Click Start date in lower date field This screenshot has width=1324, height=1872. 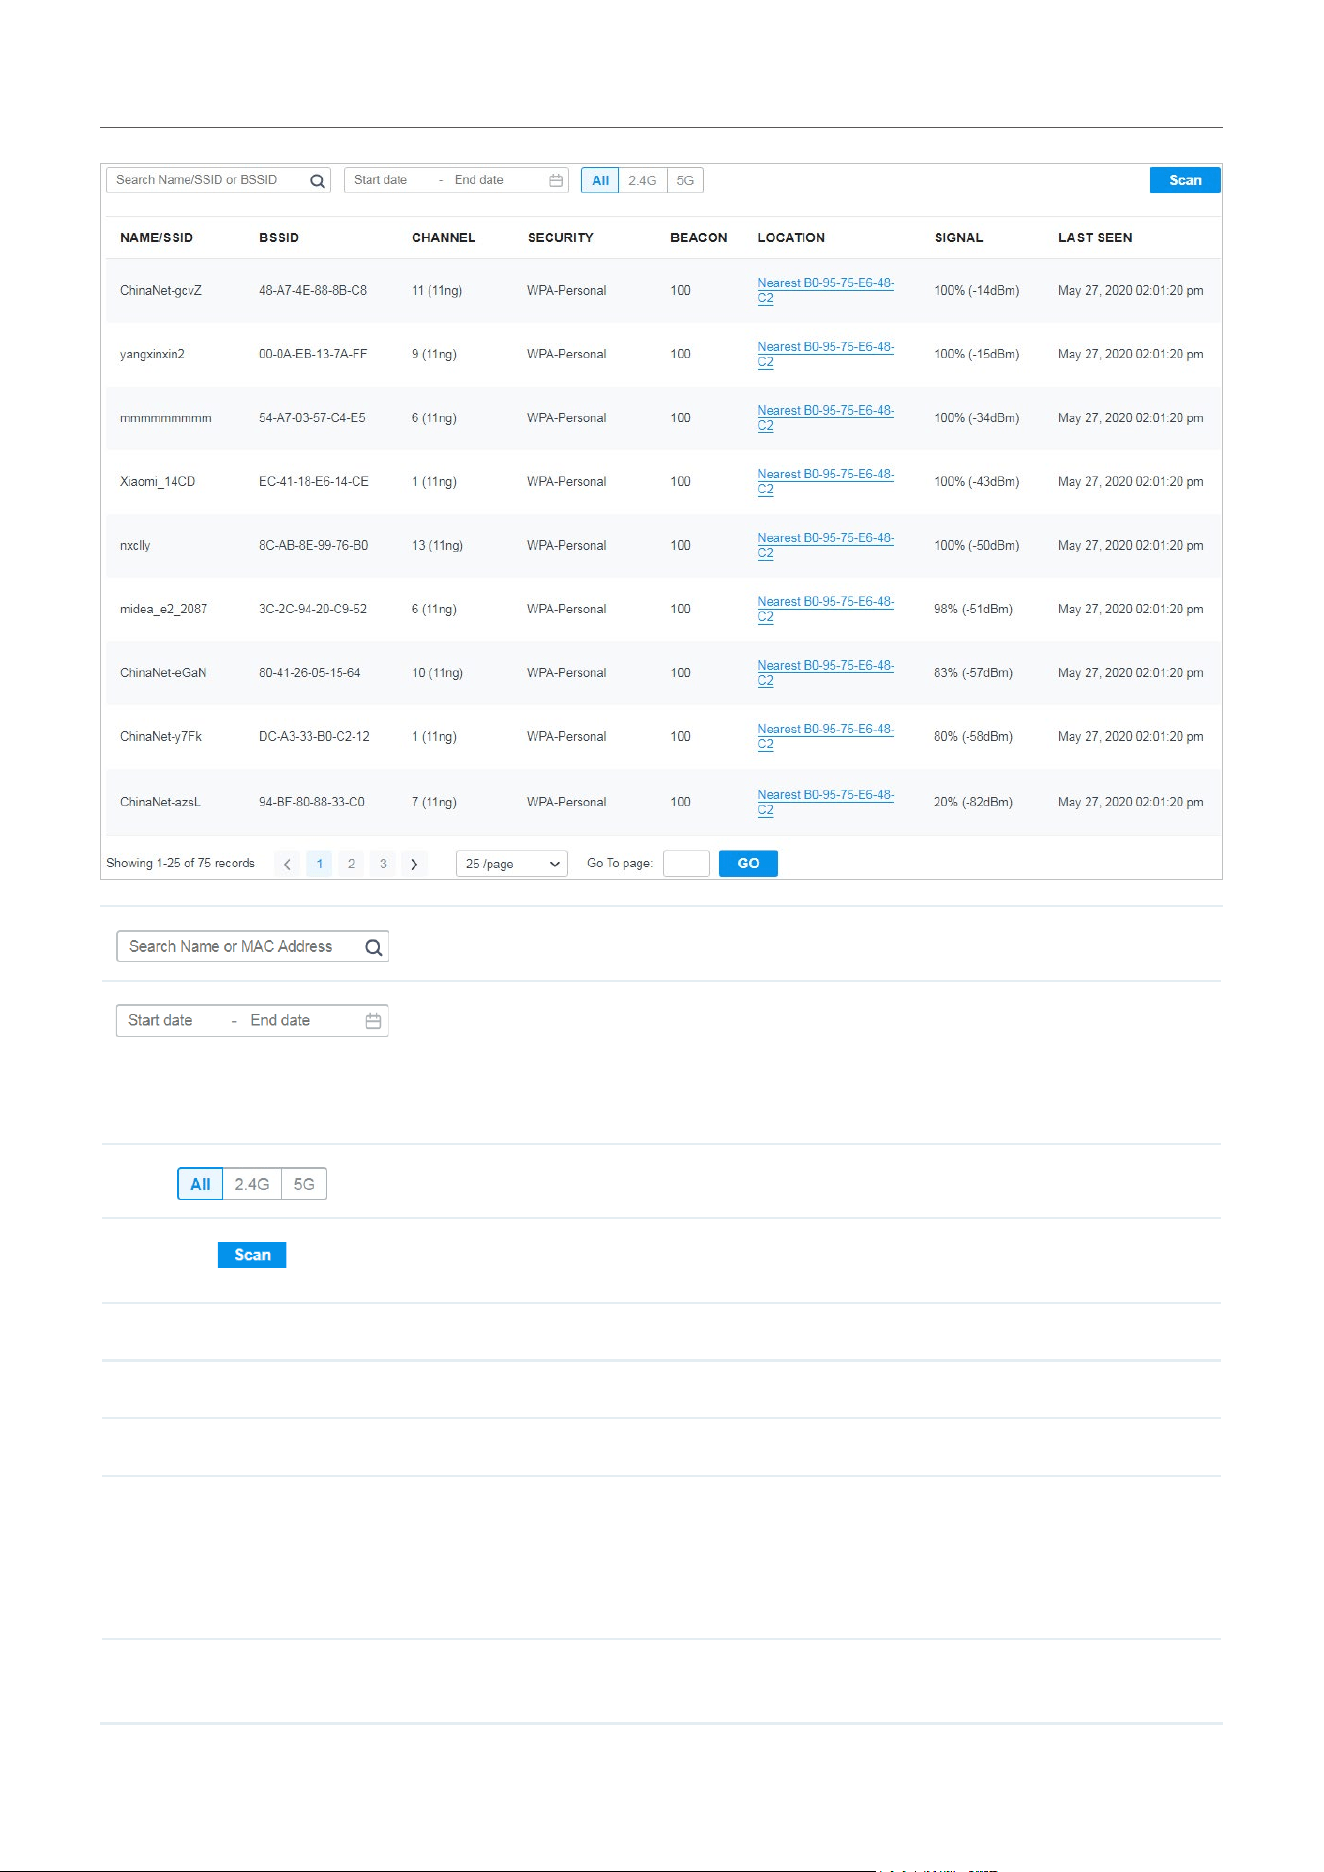[x=160, y=1021]
